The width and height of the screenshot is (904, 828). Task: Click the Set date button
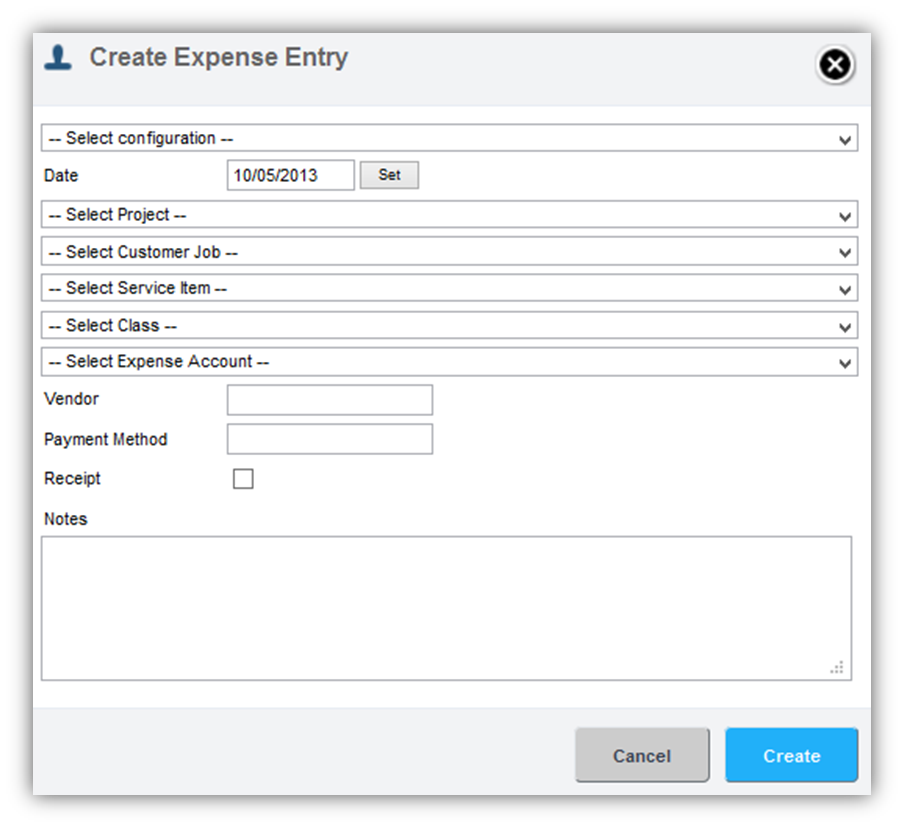click(x=389, y=175)
